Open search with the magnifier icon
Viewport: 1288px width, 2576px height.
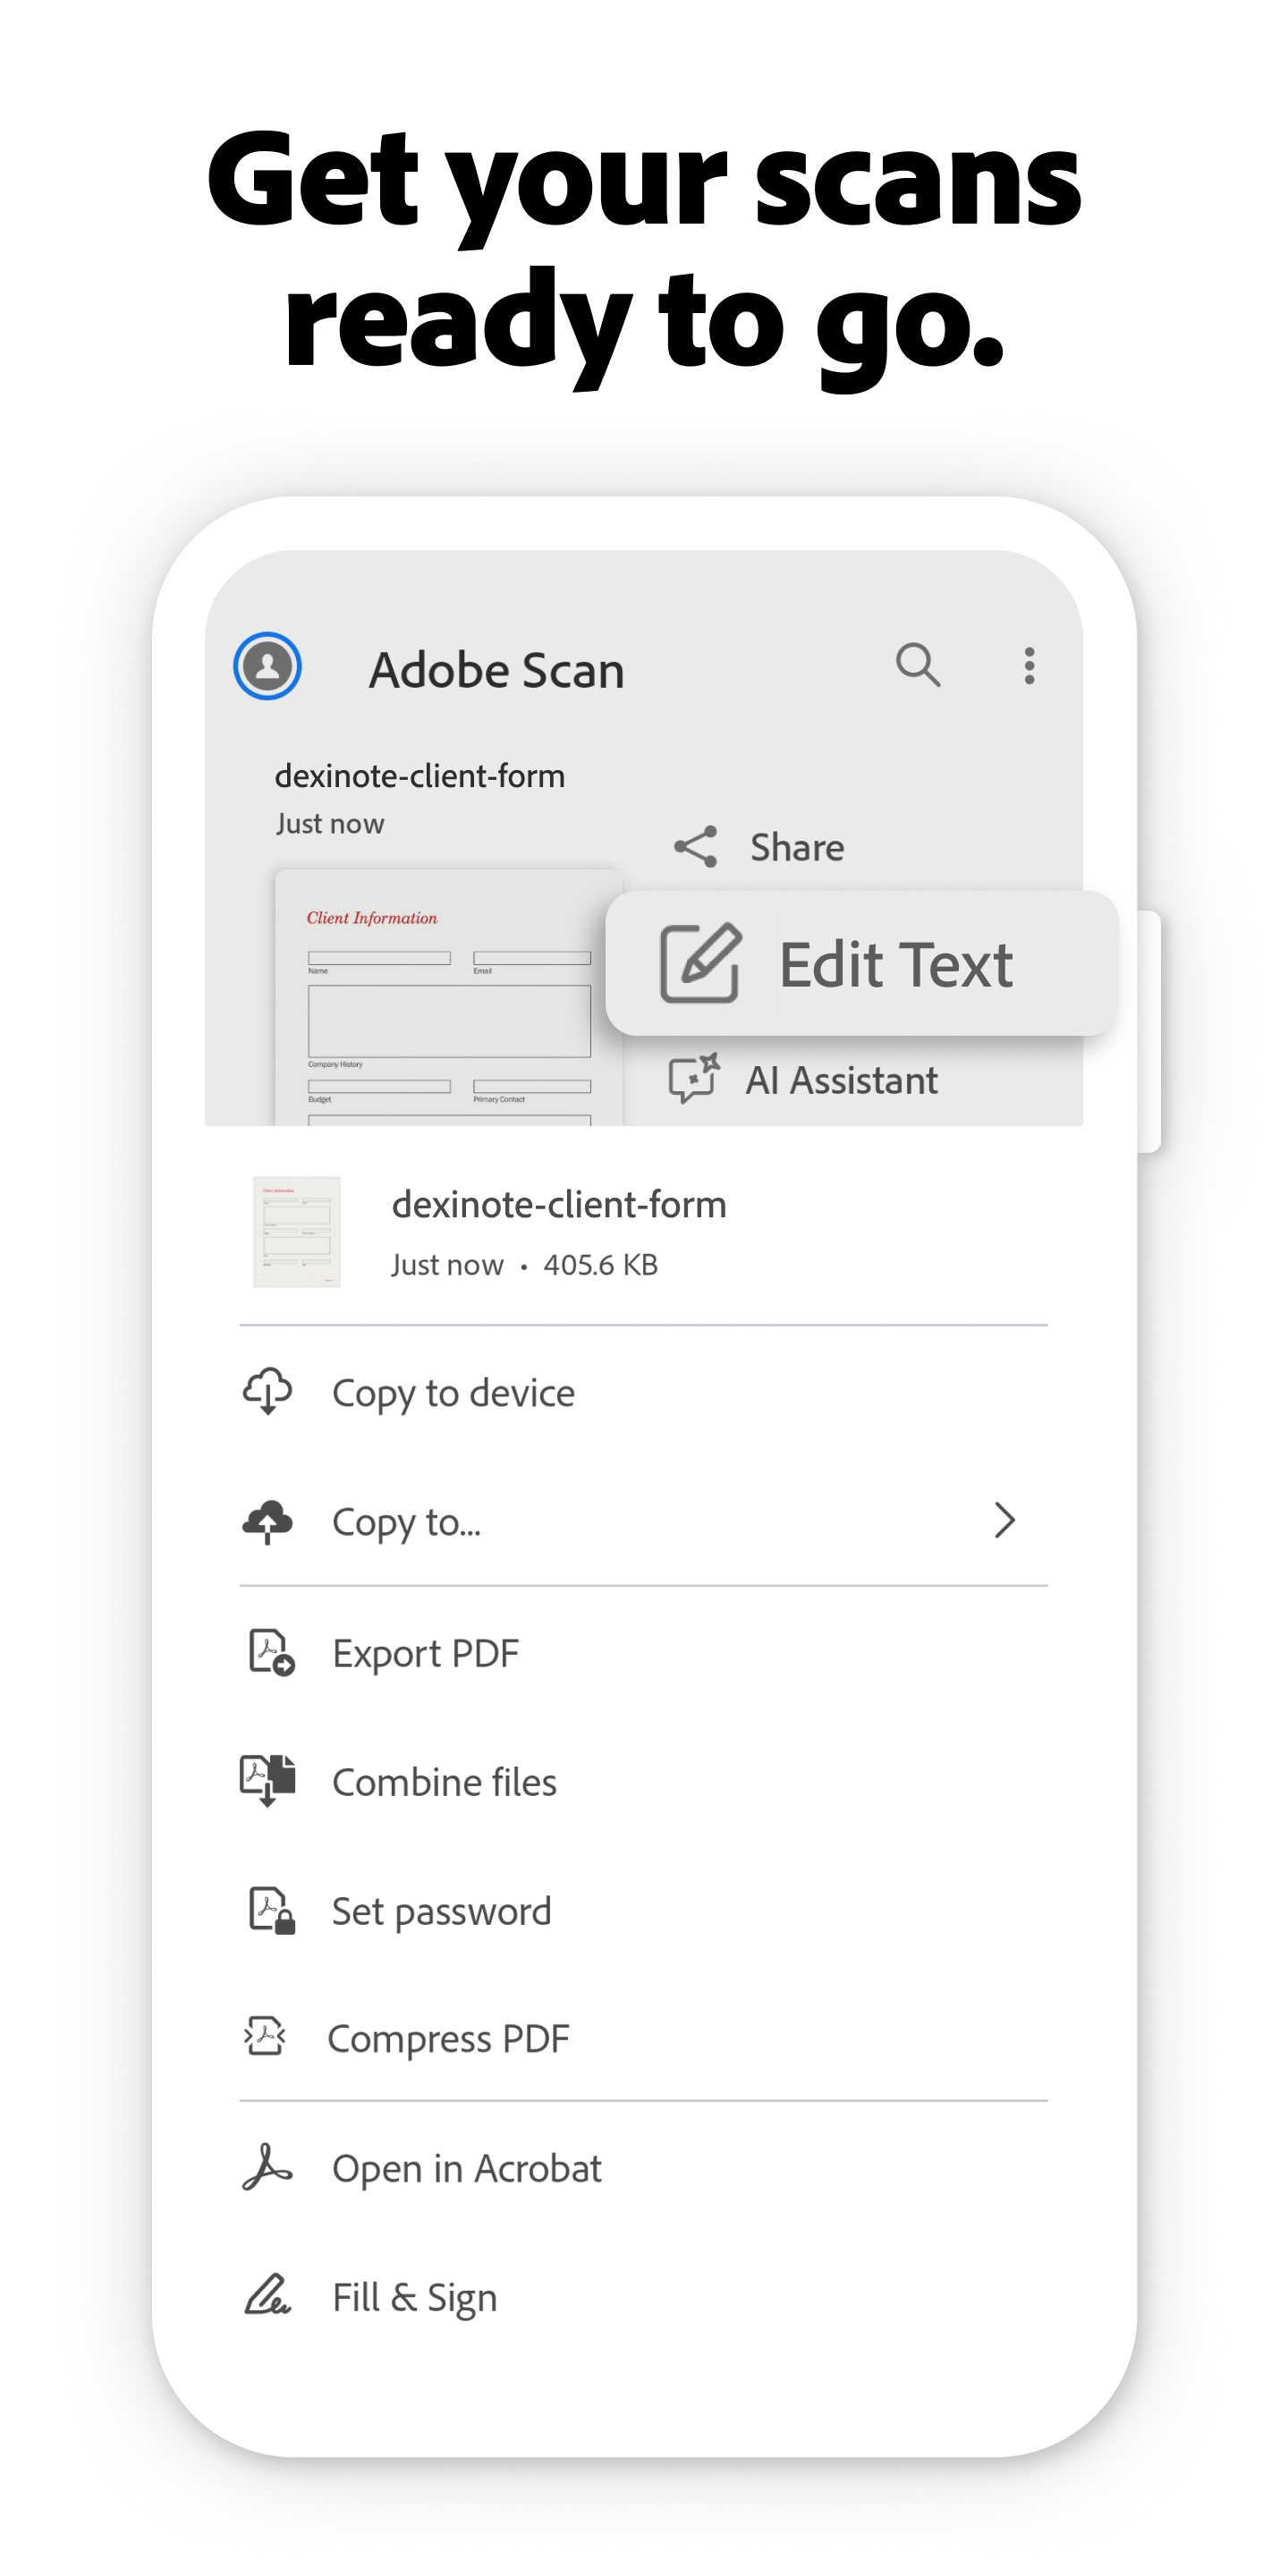pos(917,665)
